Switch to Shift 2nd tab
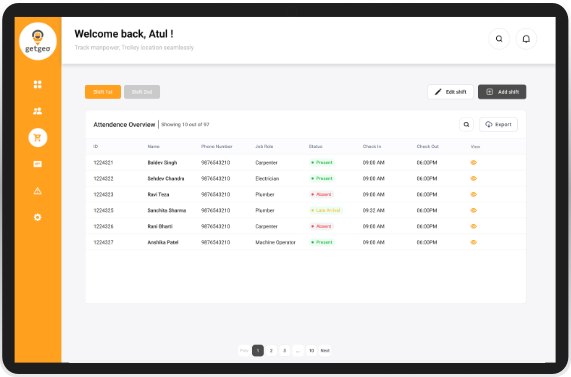The height and width of the screenshot is (377, 571). click(142, 92)
